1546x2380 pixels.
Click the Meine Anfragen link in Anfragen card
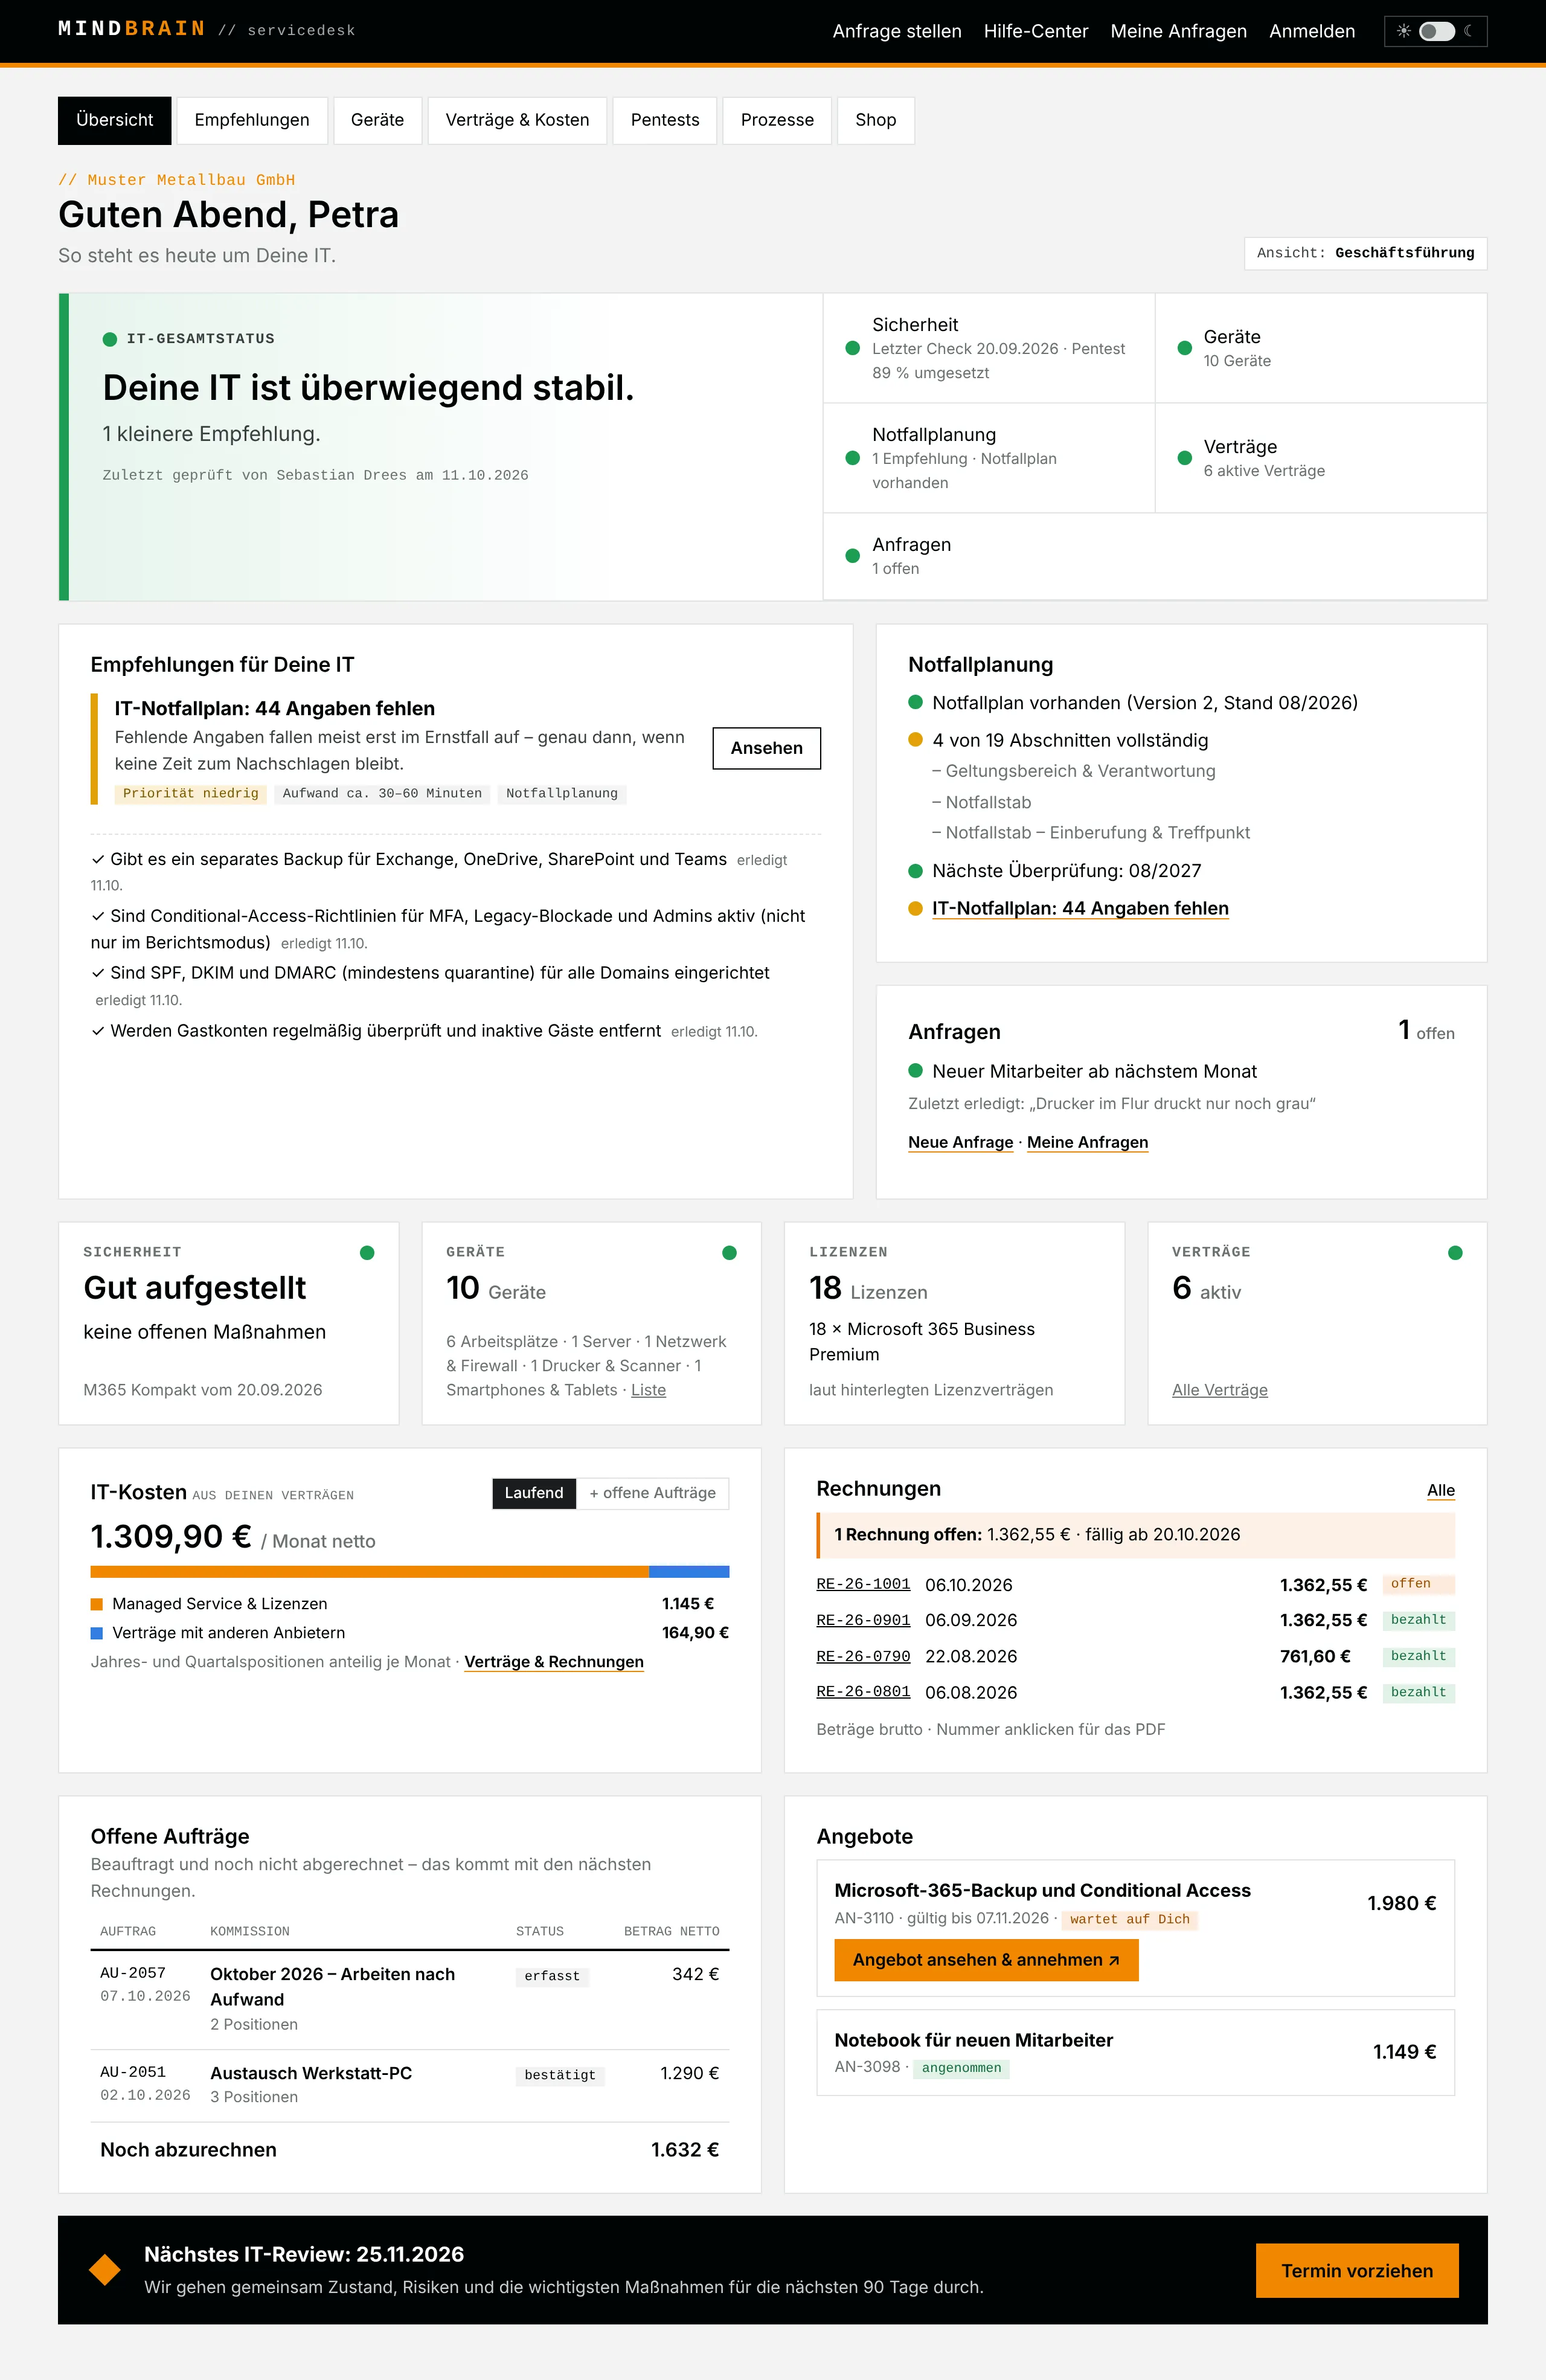[x=1087, y=1142]
